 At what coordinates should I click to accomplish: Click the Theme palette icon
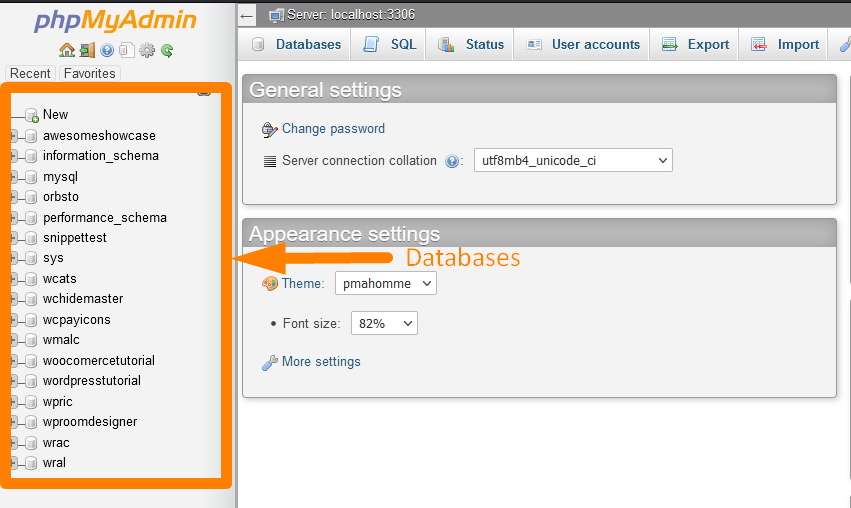269,283
